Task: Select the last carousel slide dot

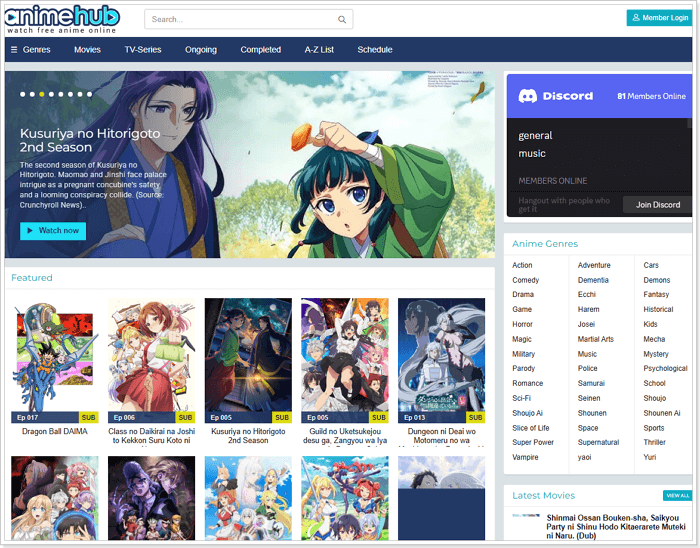Action: tap(88, 94)
